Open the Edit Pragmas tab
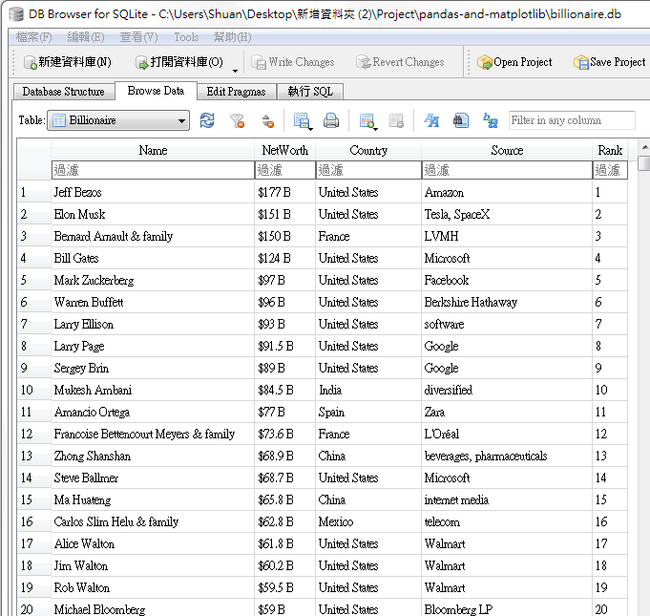Image resolution: width=650 pixels, height=616 pixels. coord(236,92)
